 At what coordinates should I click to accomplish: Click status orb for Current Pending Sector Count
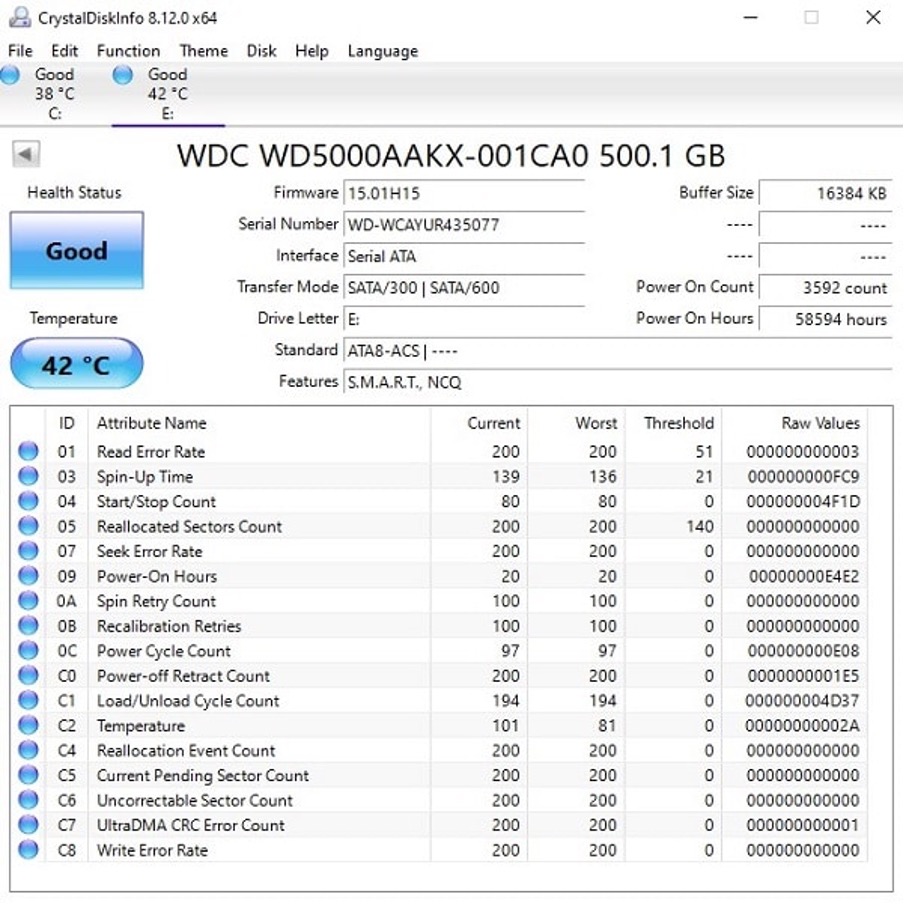pyautogui.click(x=28, y=774)
